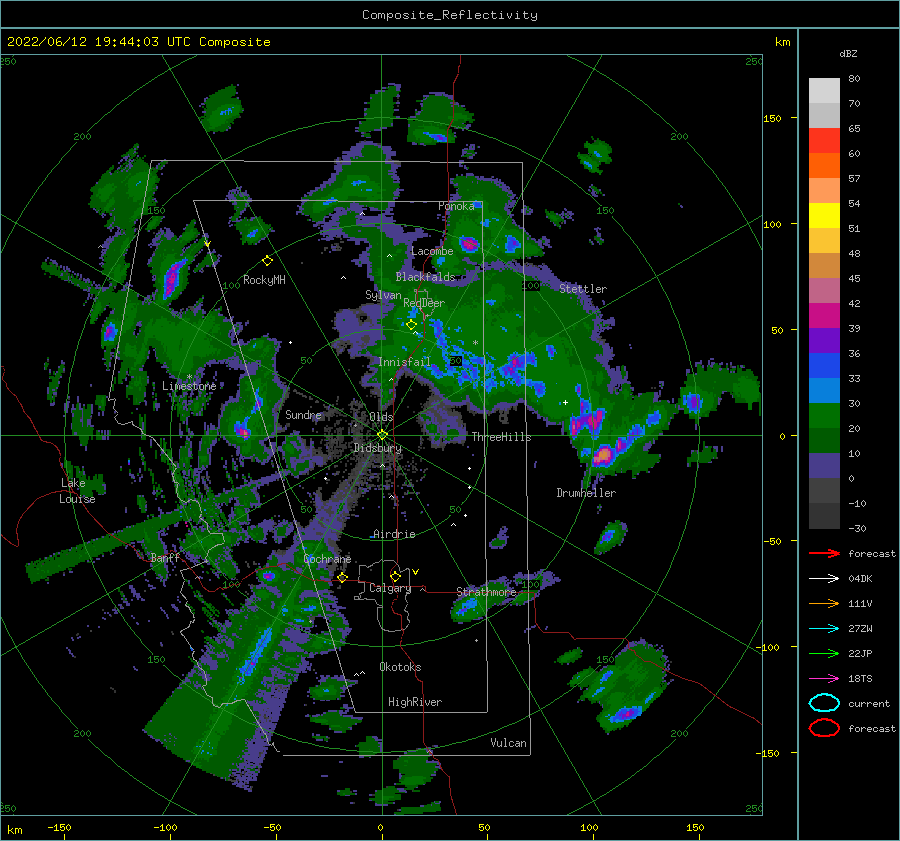Click the dBZ legend heading
Image resolution: width=900 pixels, height=841 pixels.
[848, 53]
